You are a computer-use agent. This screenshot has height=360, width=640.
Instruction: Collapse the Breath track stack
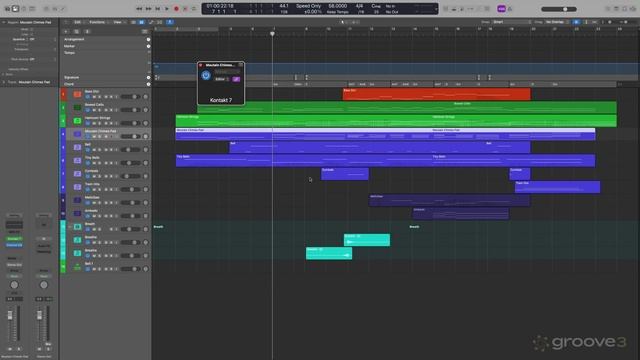pos(70,227)
